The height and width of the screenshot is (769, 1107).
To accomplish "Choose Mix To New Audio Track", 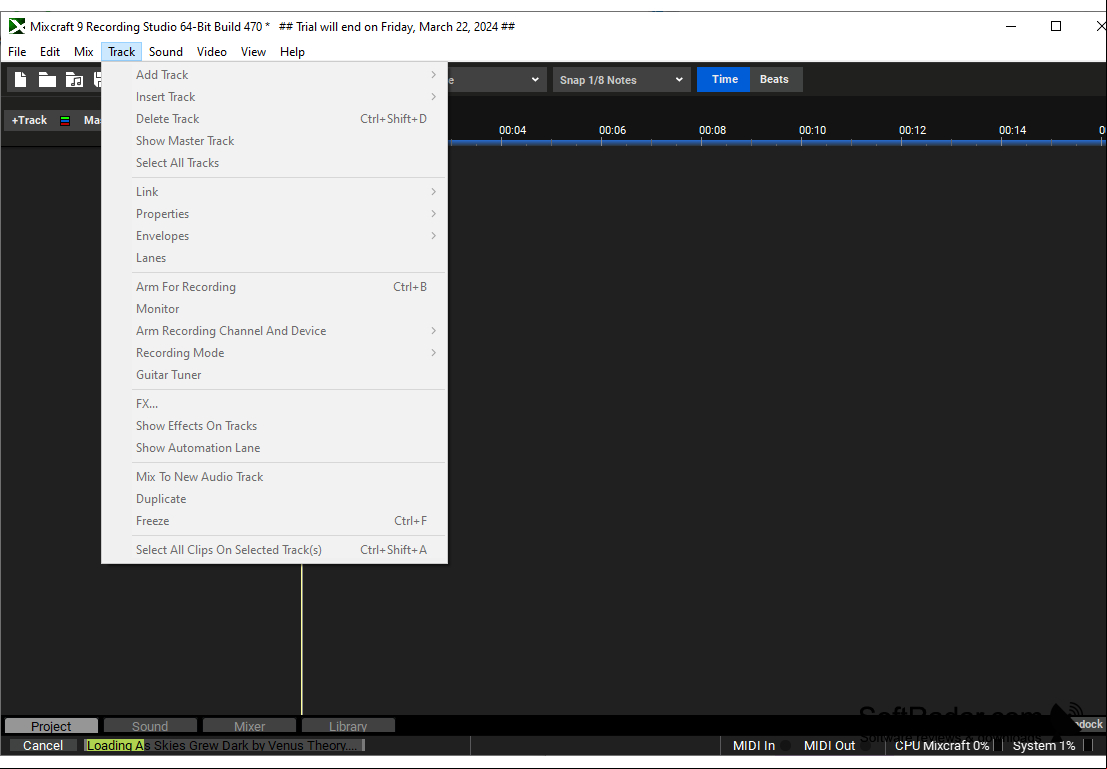I will pyautogui.click(x=275, y=477).
